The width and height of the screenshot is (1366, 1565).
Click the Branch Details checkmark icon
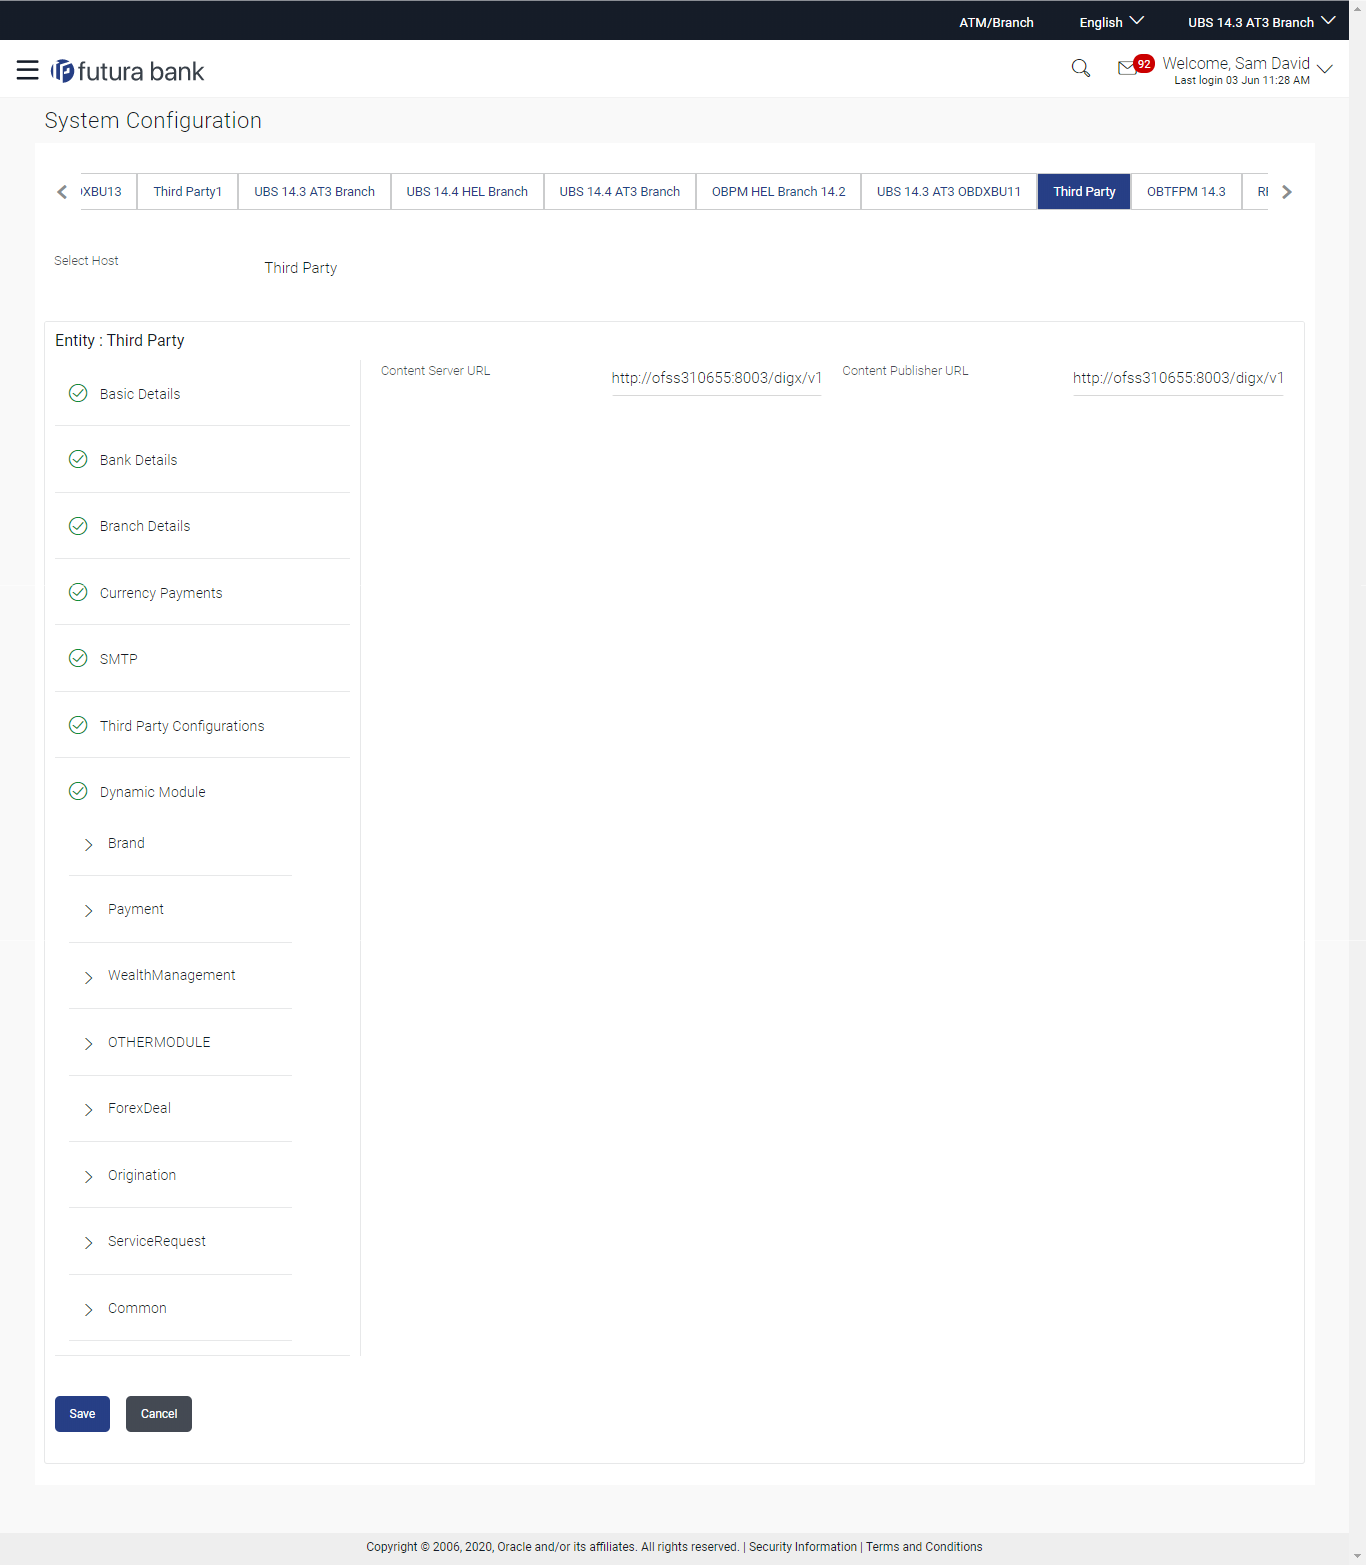(x=78, y=526)
